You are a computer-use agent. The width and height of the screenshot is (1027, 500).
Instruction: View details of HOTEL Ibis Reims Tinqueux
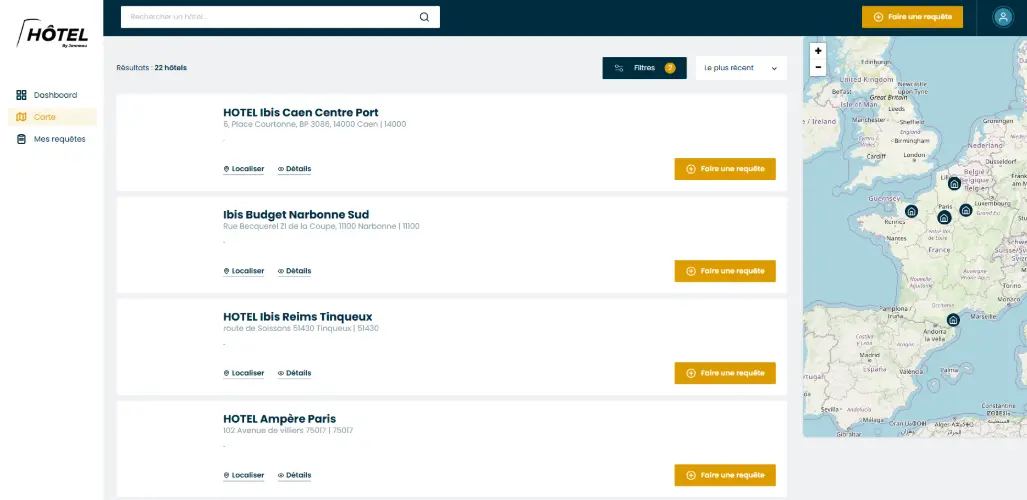[294, 373]
